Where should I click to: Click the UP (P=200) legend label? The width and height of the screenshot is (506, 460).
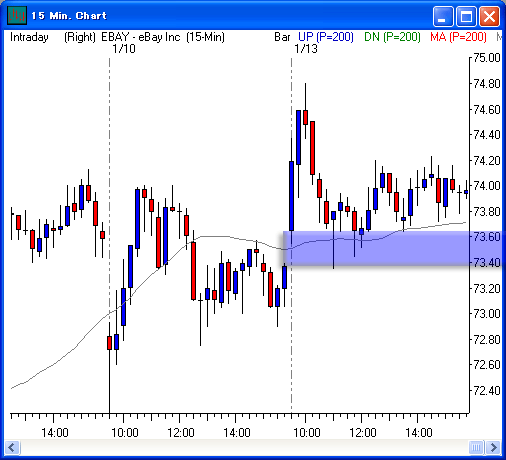[x=326, y=37]
